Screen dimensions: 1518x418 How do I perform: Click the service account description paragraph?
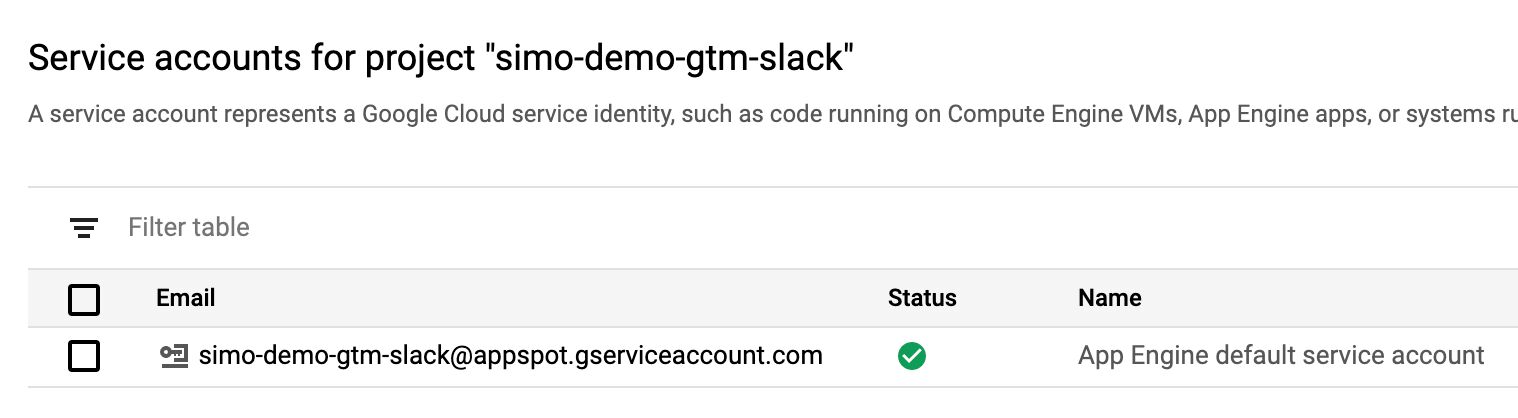tap(773, 114)
